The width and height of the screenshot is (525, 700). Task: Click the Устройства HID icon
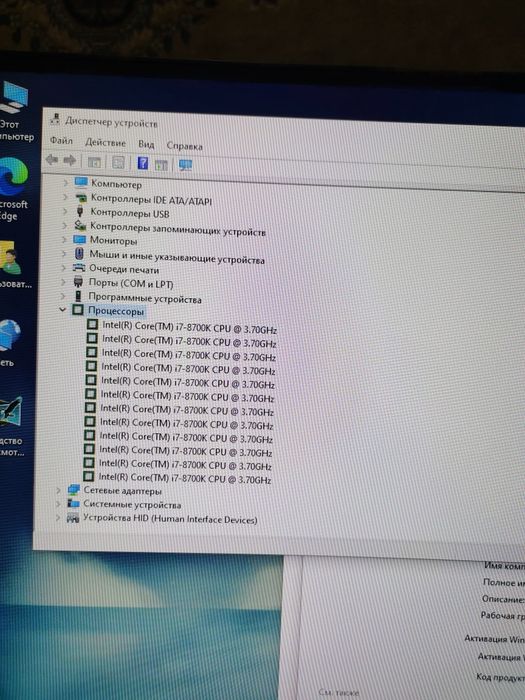tap(73, 518)
